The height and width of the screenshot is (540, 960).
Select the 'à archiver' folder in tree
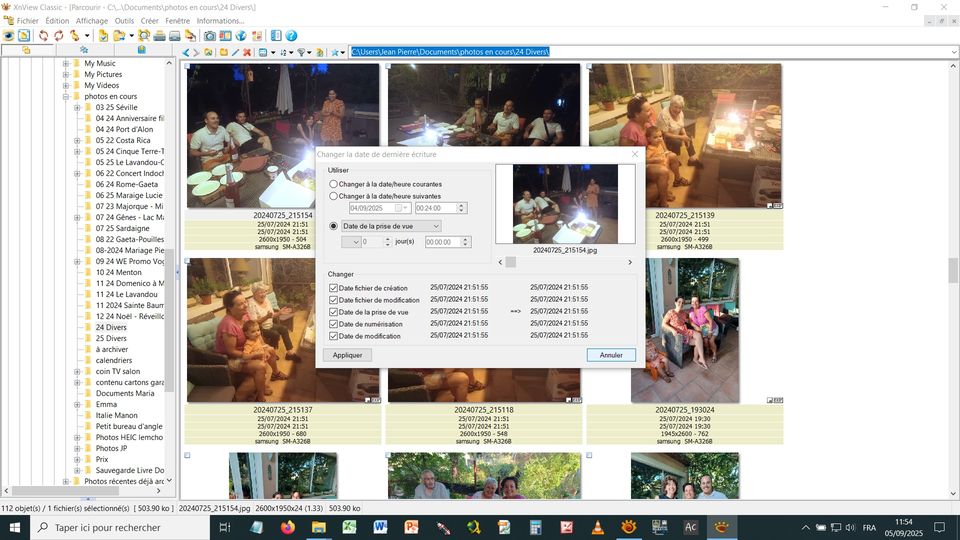111,349
